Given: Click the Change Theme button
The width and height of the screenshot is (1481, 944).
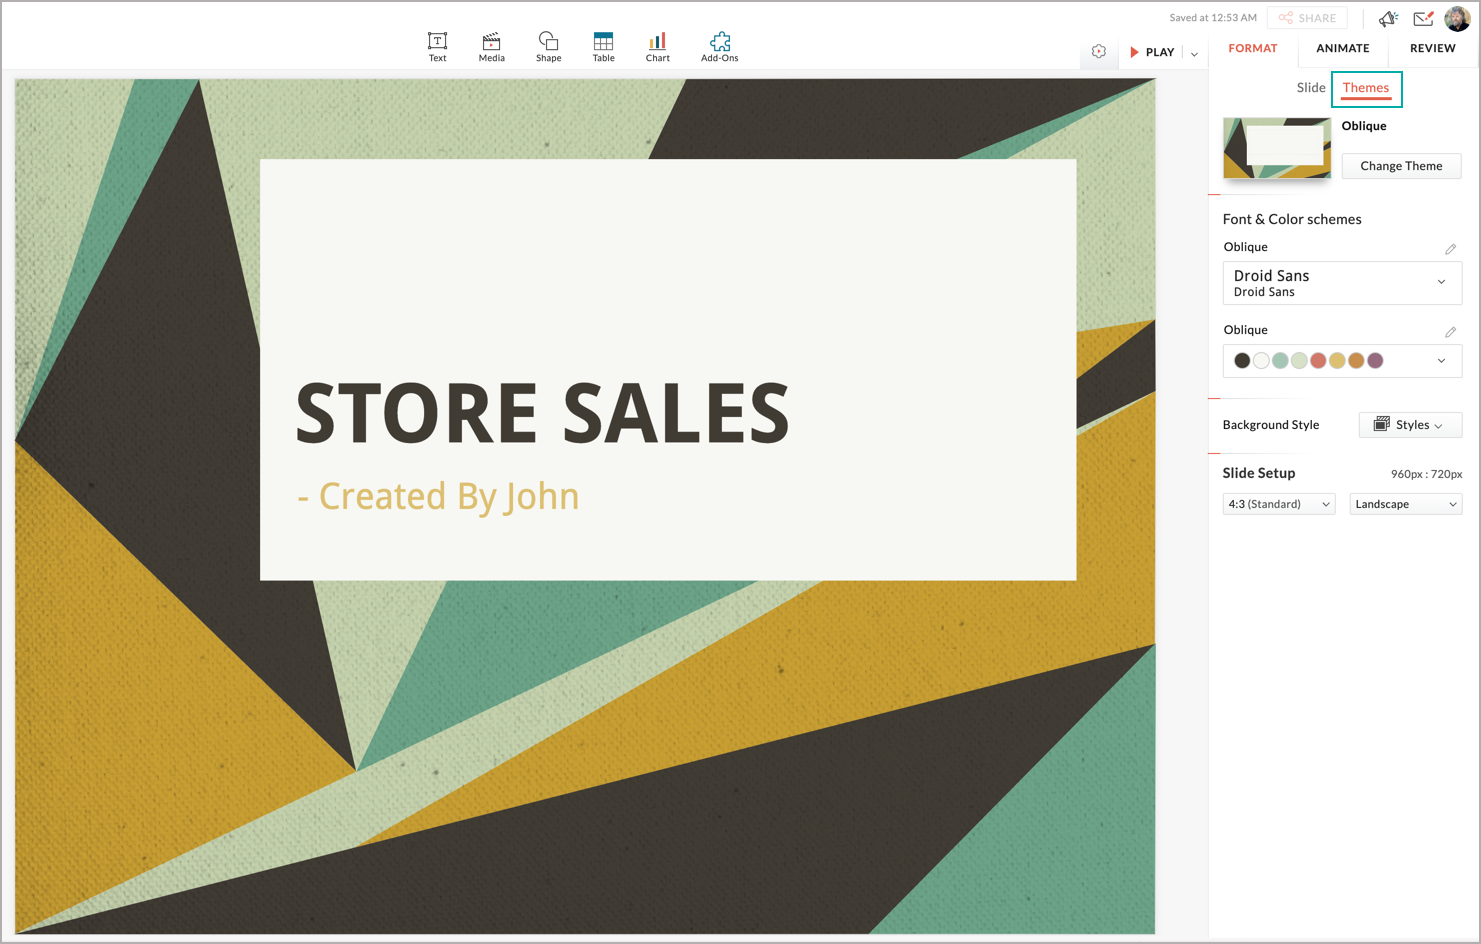Looking at the screenshot, I should (x=1401, y=166).
